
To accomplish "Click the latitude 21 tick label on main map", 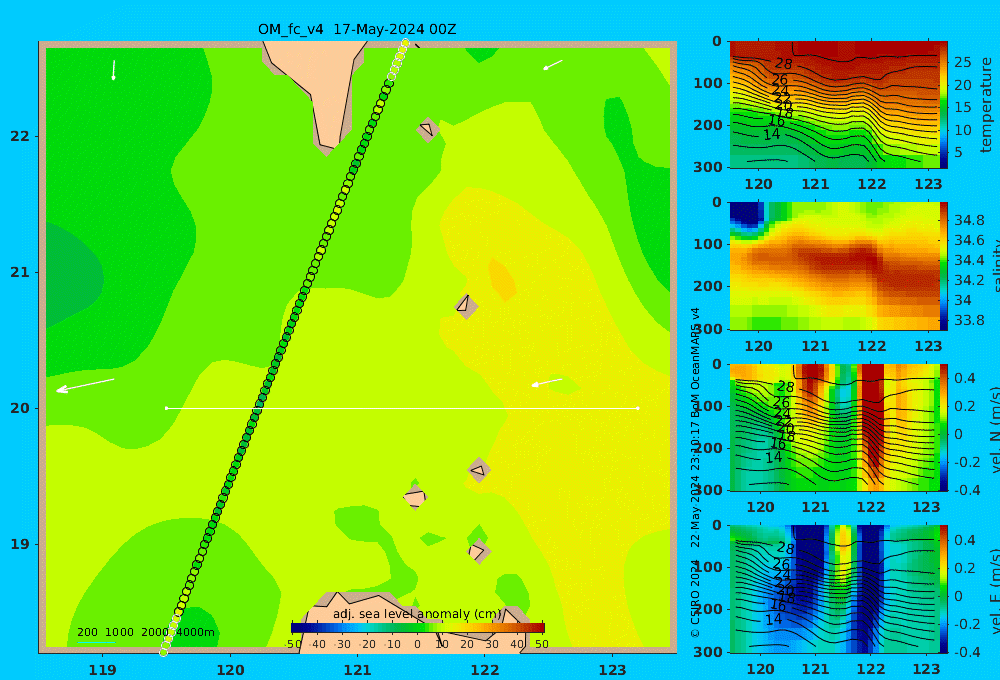I will 20,272.
